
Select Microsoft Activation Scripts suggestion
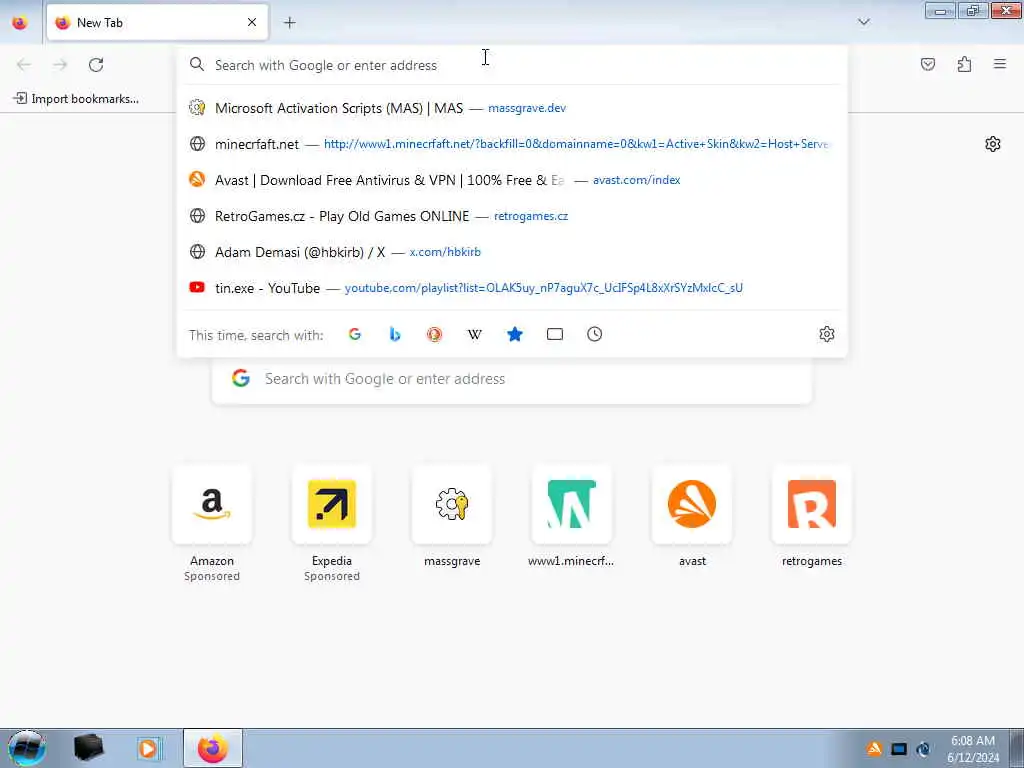(513, 108)
